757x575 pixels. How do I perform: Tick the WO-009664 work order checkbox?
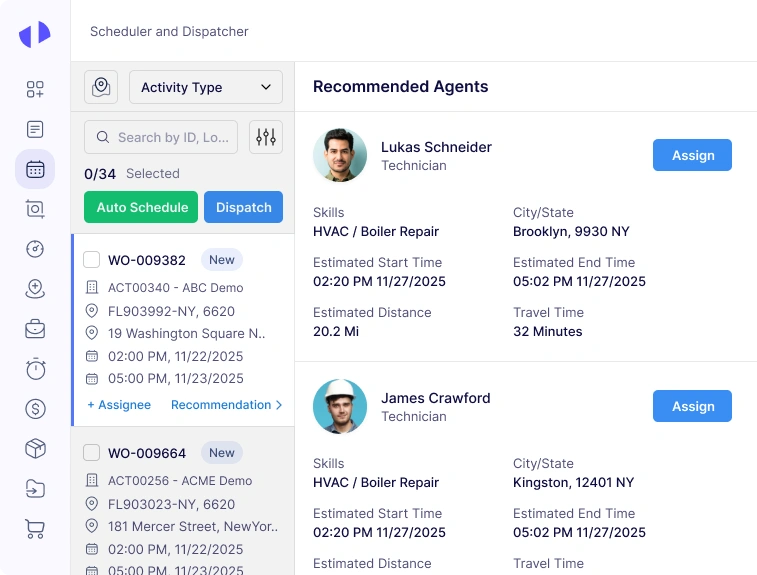[x=91, y=453]
